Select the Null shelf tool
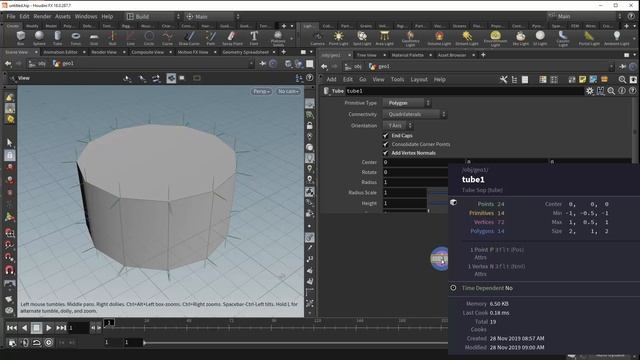This screenshot has height=360, width=640. coord(112,38)
